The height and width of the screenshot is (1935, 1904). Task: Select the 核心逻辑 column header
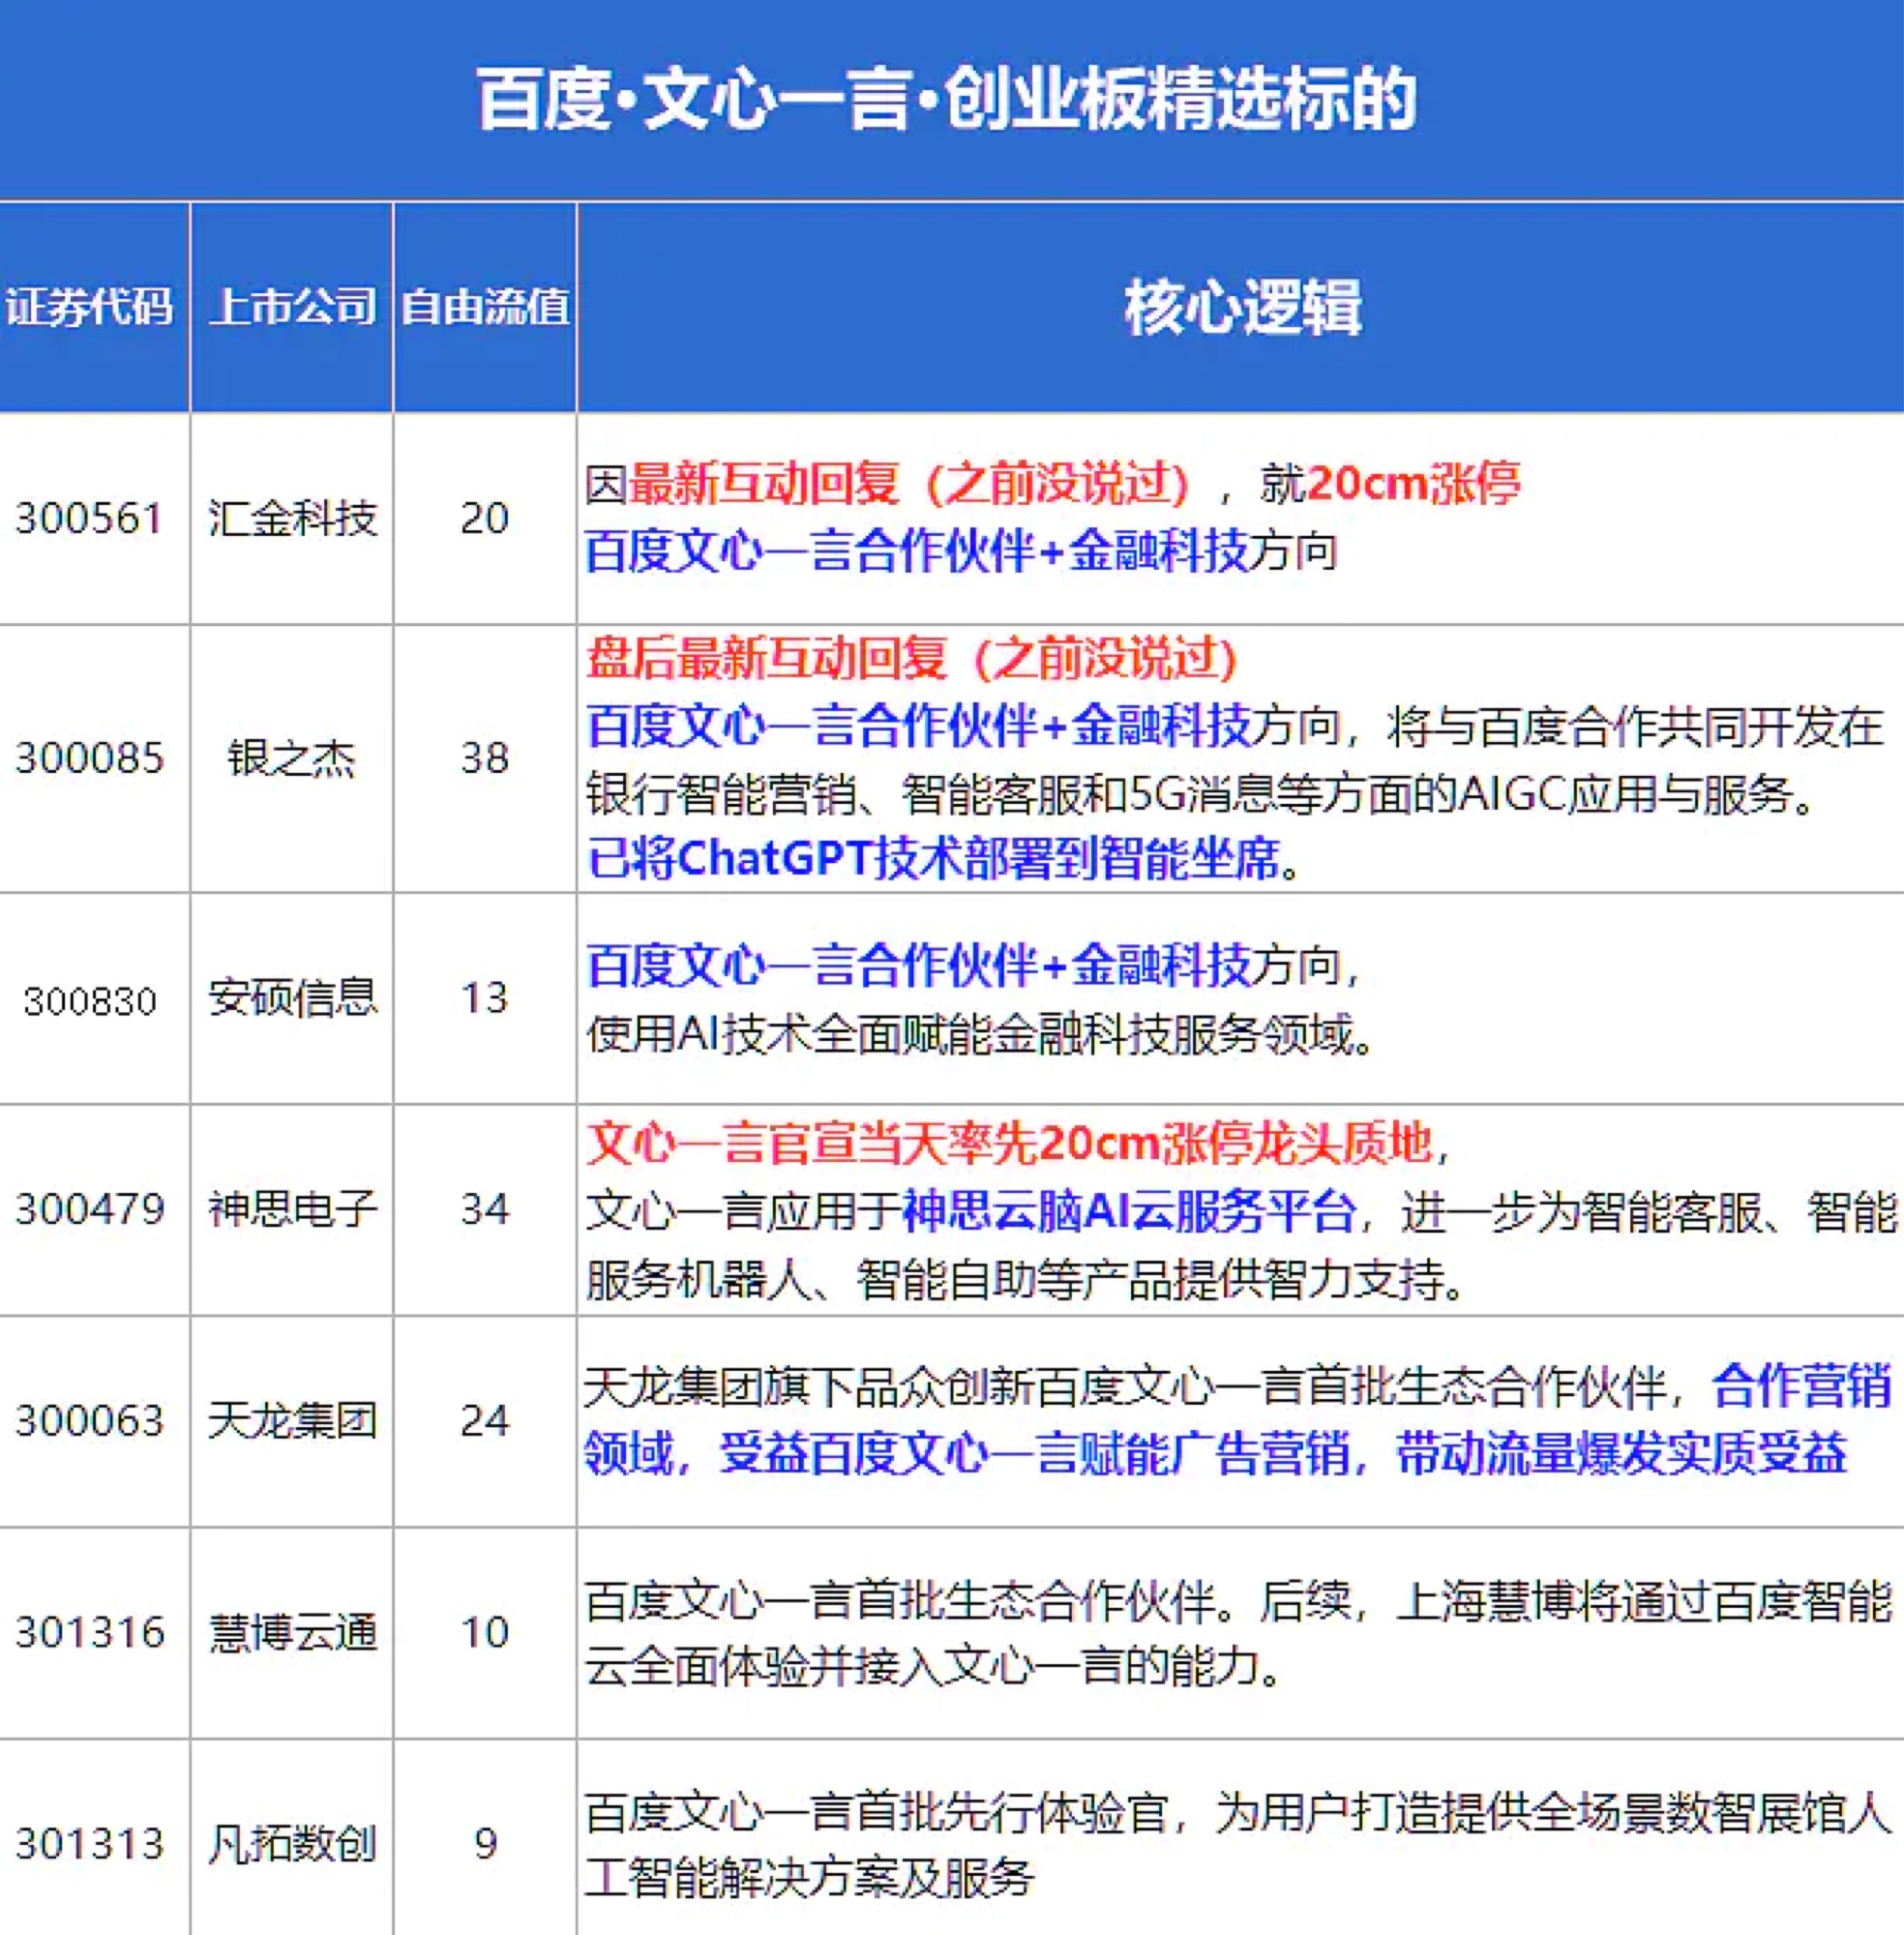point(1242,307)
